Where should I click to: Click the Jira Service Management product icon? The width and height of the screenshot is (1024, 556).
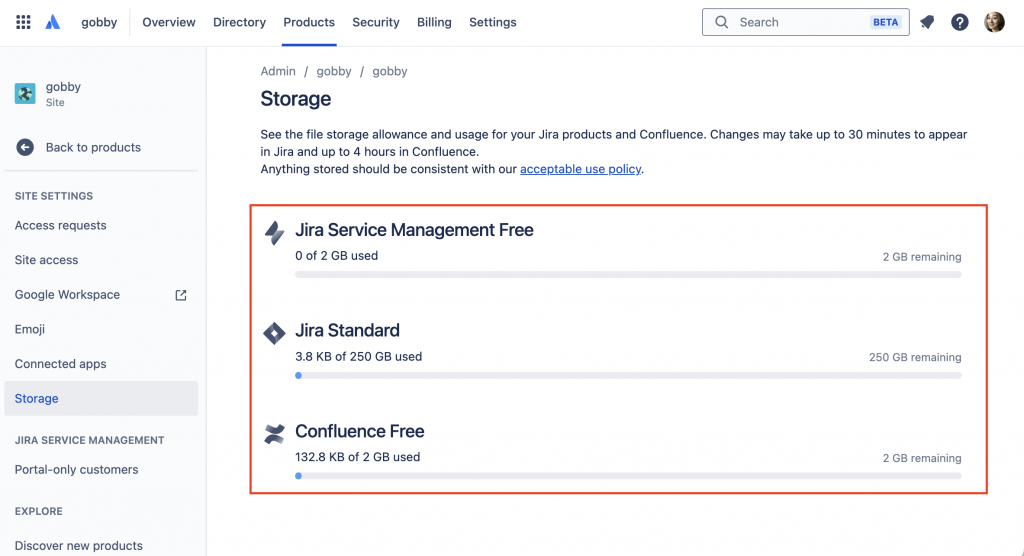click(x=274, y=233)
